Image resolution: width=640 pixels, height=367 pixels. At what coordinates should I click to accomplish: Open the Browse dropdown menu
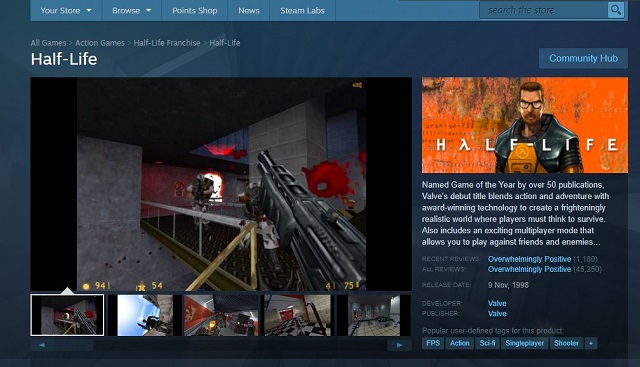coord(131,11)
